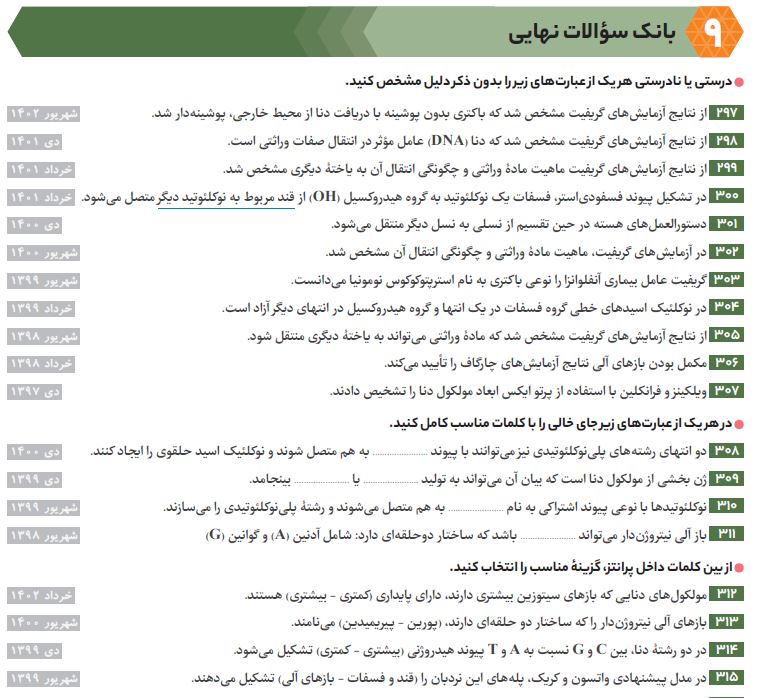This screenshot has height=698, width=761.
Task: Click the شهریور ۱۳۹۹ tag on question ۳۰۳ row
Action: pos(44,281)
